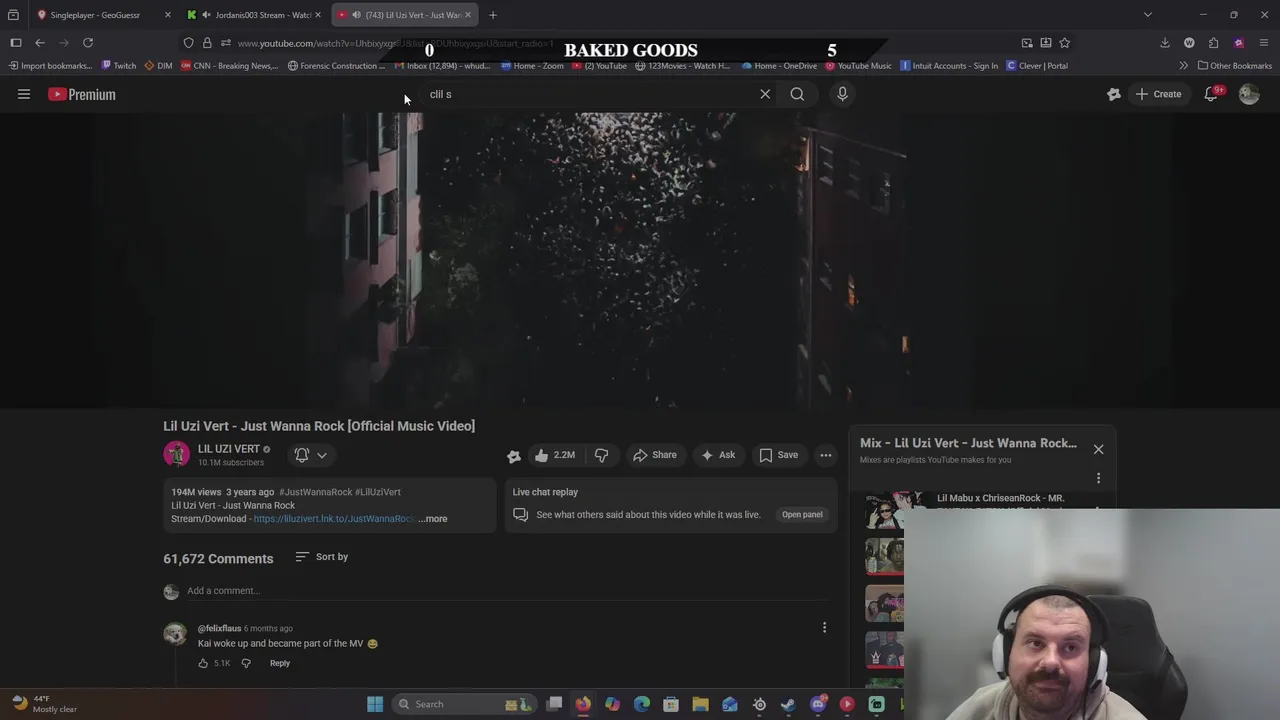The width and height of the screenshot is (1280, 720).
Task: Like the comment by @felixflaus
Action: 203,663
